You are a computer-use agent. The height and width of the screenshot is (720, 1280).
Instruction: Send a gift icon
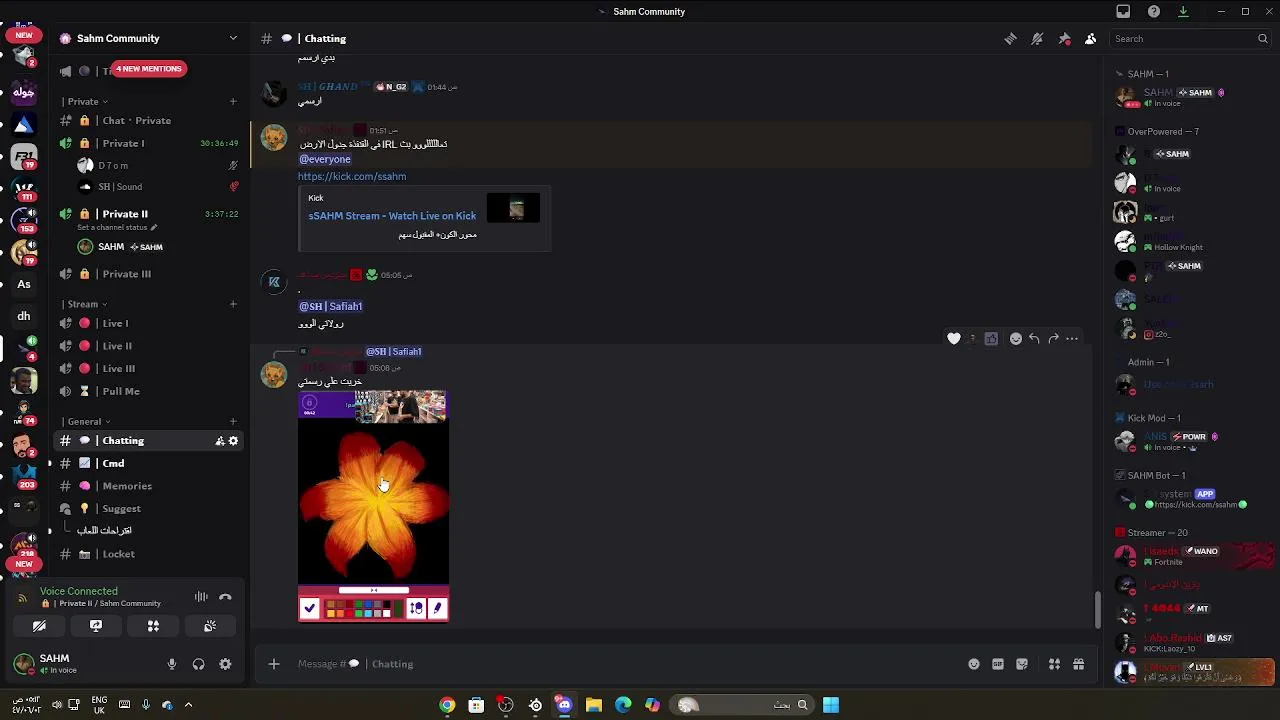1079,664
